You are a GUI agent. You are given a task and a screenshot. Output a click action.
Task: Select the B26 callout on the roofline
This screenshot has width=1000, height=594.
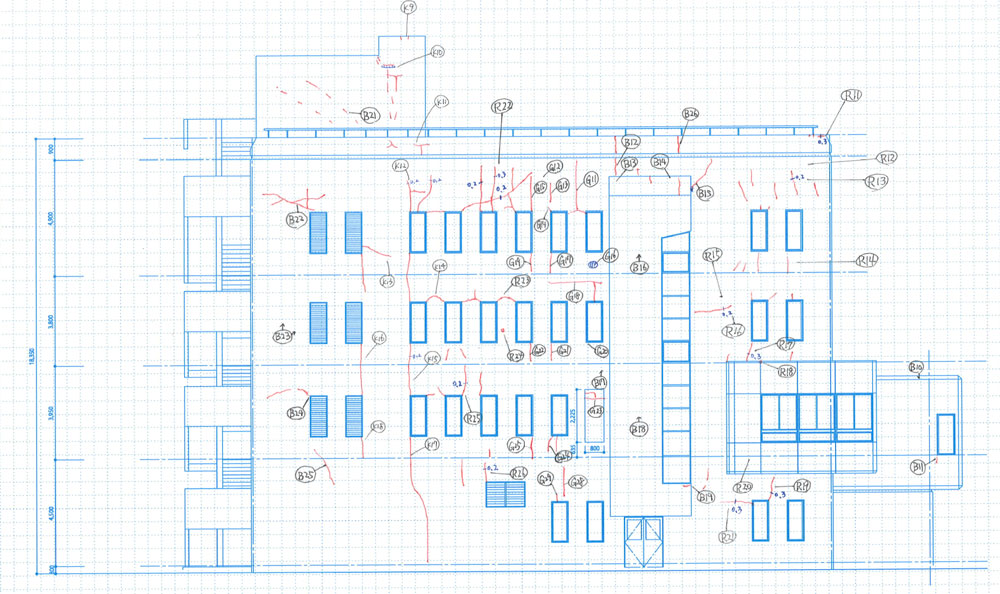click(690, 114)
